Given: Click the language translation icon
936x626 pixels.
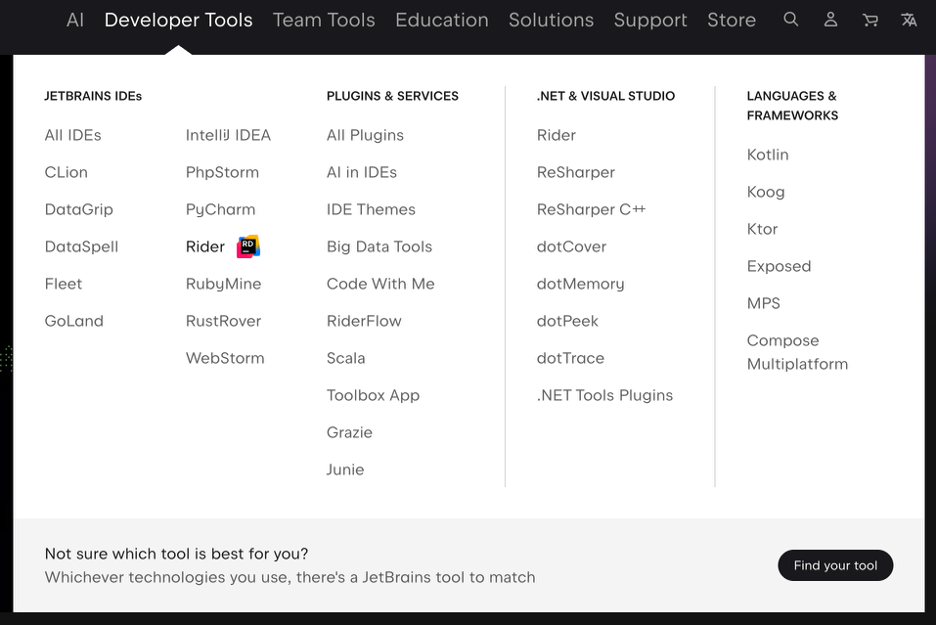Looking at the screenshot, I should click(909, 20).
